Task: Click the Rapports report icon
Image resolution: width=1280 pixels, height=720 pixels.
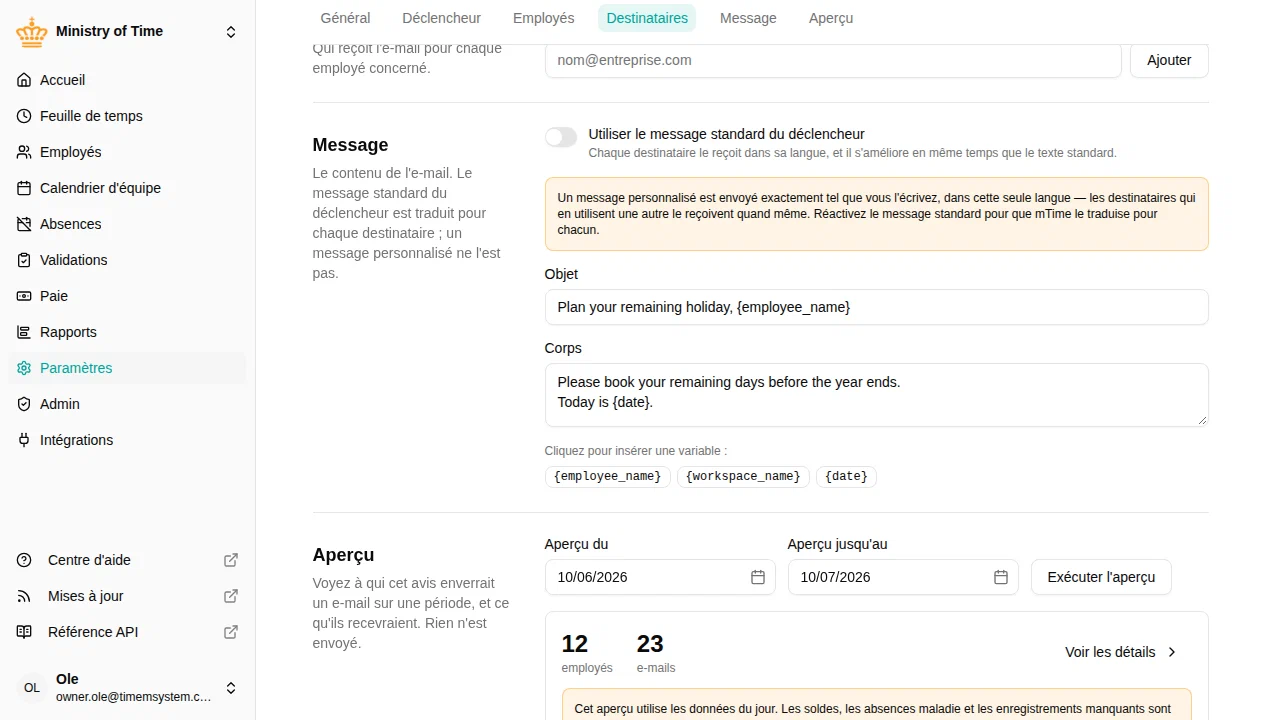Action: point(24,332)
